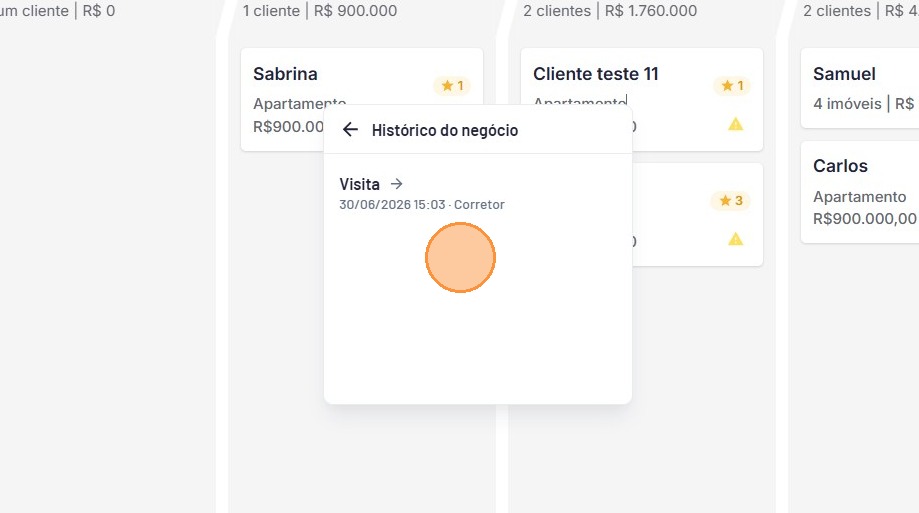The image size is (919, 513).
Task: Click the 1 cliente R$ 900.000 column summary
Action: point(319,11)
